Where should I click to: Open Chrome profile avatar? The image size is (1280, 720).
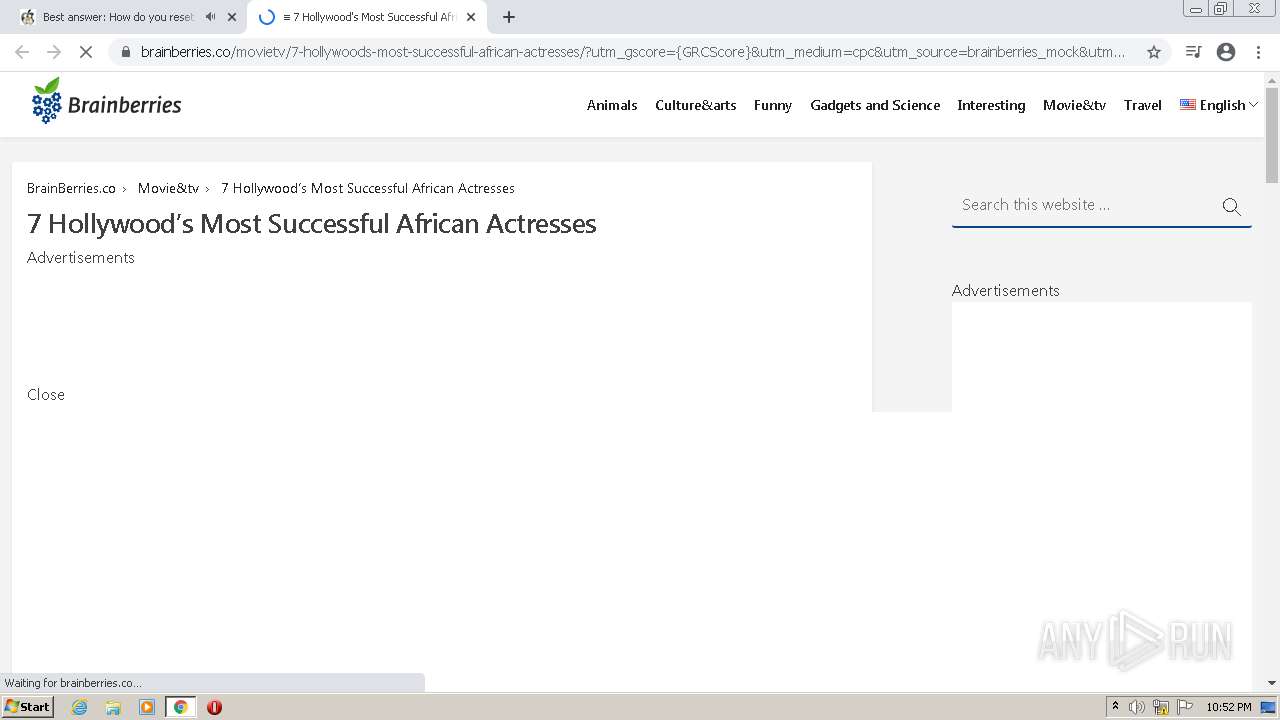coord(1226,52)
